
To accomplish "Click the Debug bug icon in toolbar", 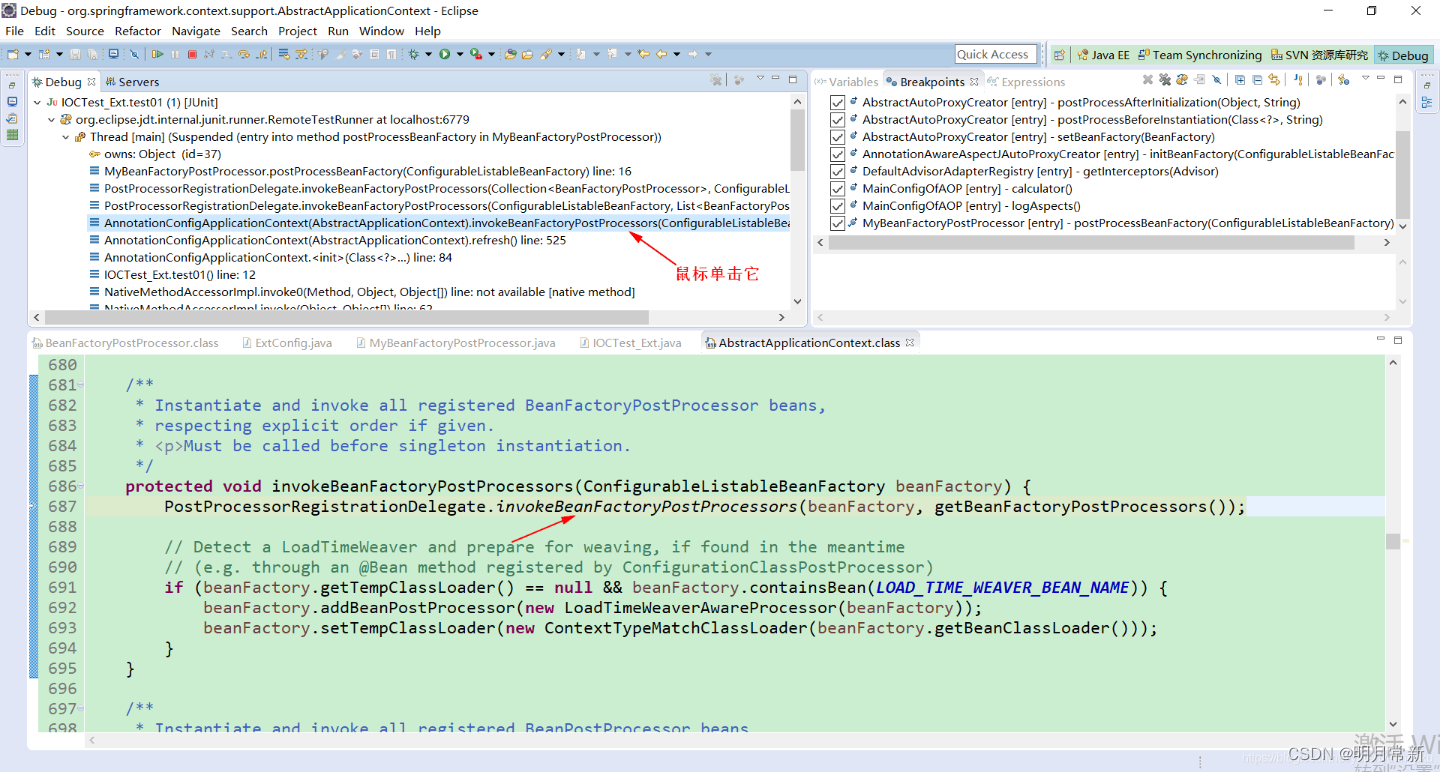I will pyautogui.click(x=413, y=54).
